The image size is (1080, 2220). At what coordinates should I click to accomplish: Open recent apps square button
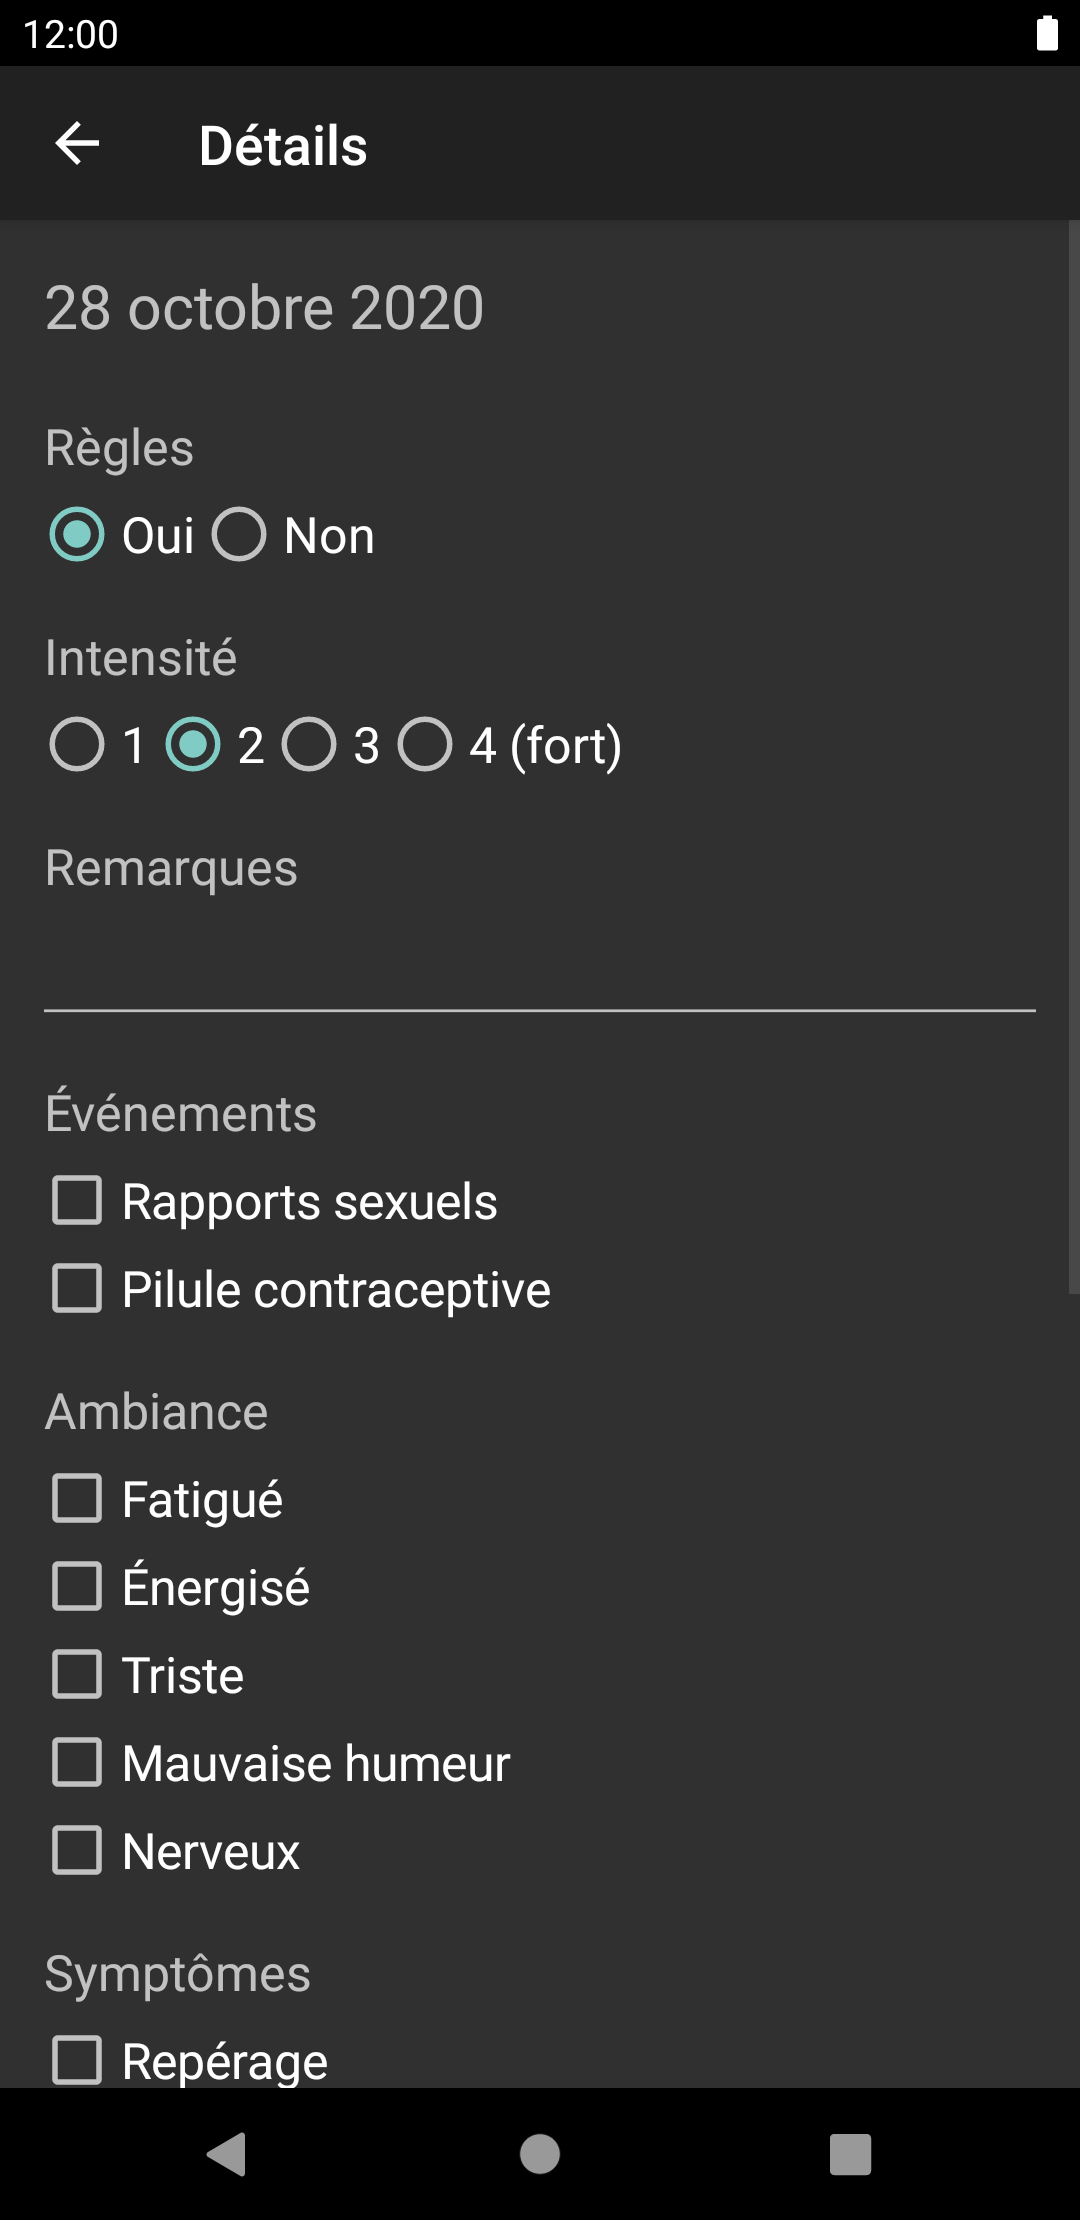click(851, 2154)
